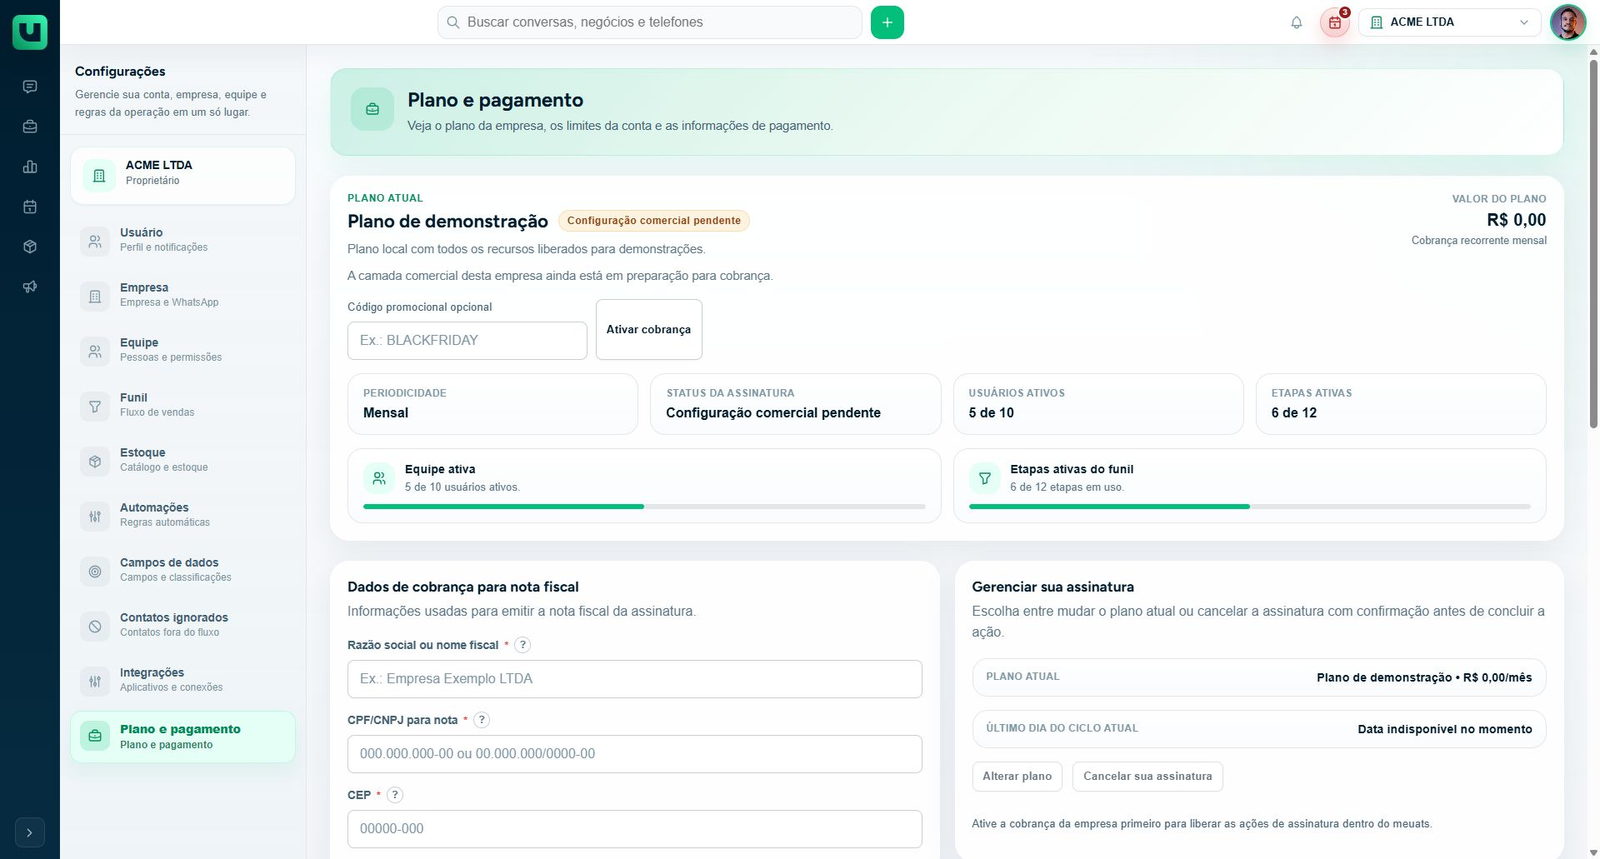This screenshot has width=1600, height=859.
Task: Click help icon next to Razão social
Action: coord(522,645)
